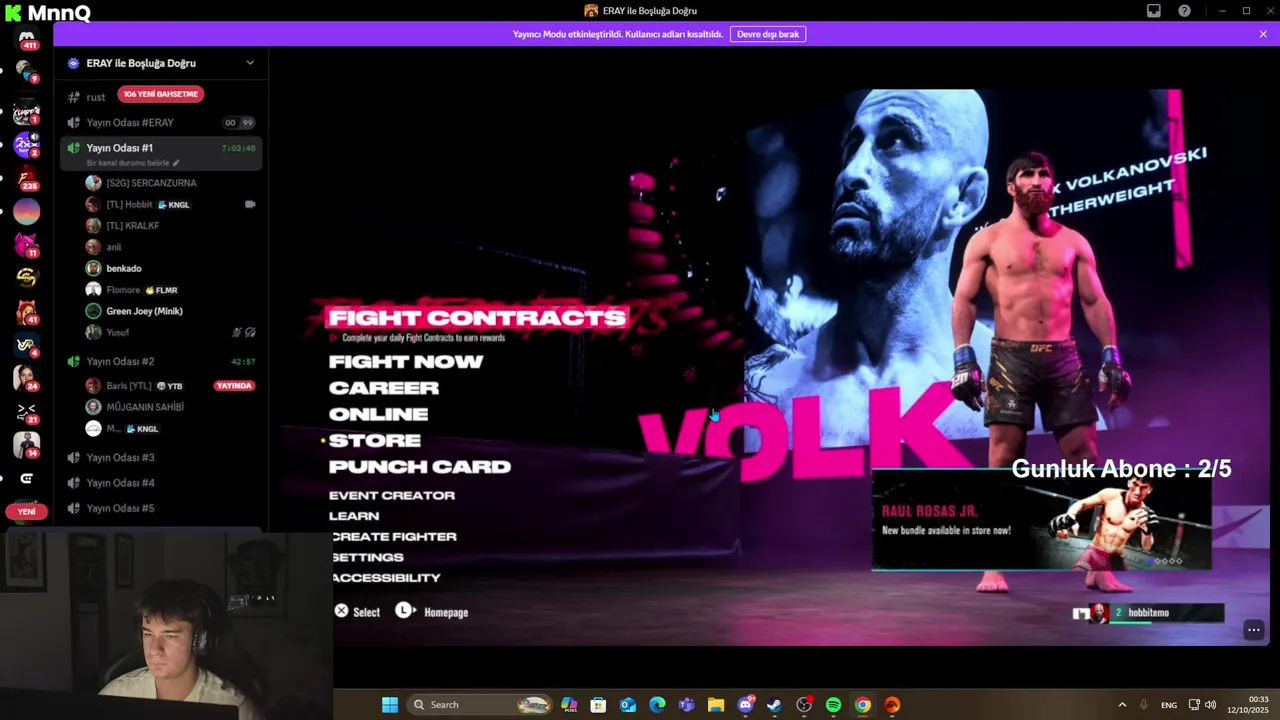Click the Homepage L button prompt
Screen dimensions: 1280x720
click(x=432, y=611)
